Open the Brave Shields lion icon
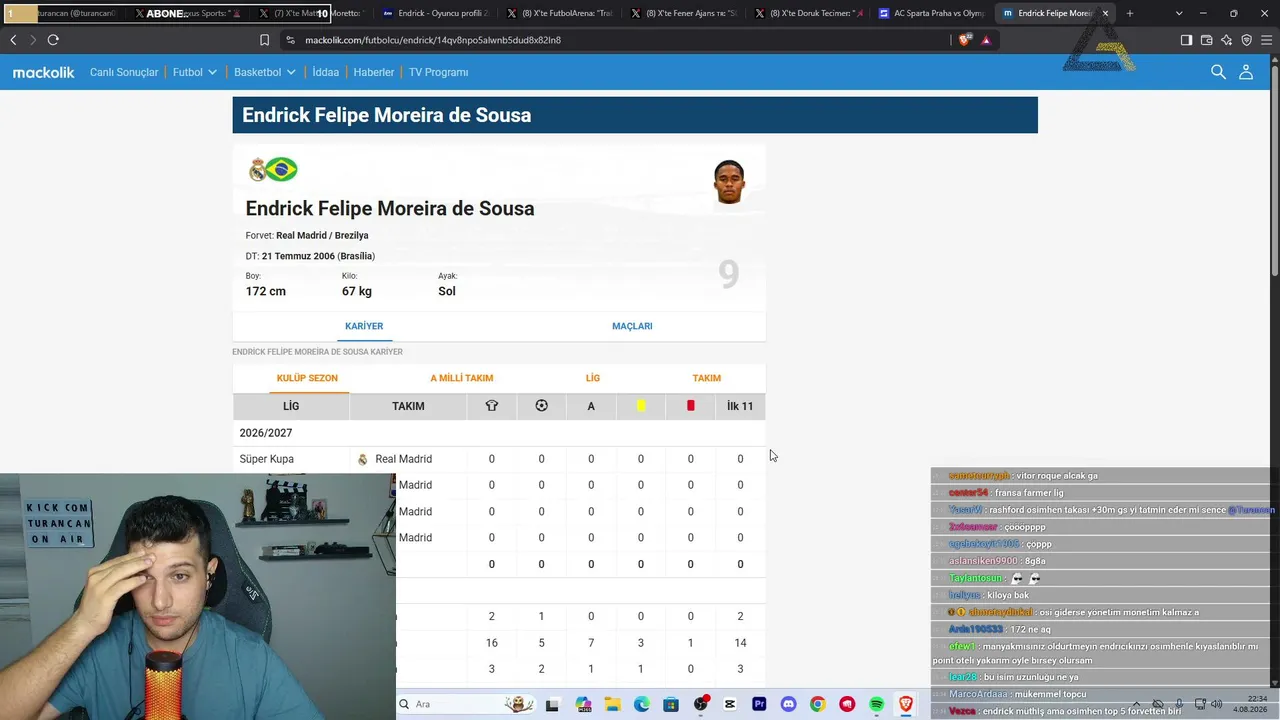The width and height of the screenshot is (1280, 720). (964, 40)
